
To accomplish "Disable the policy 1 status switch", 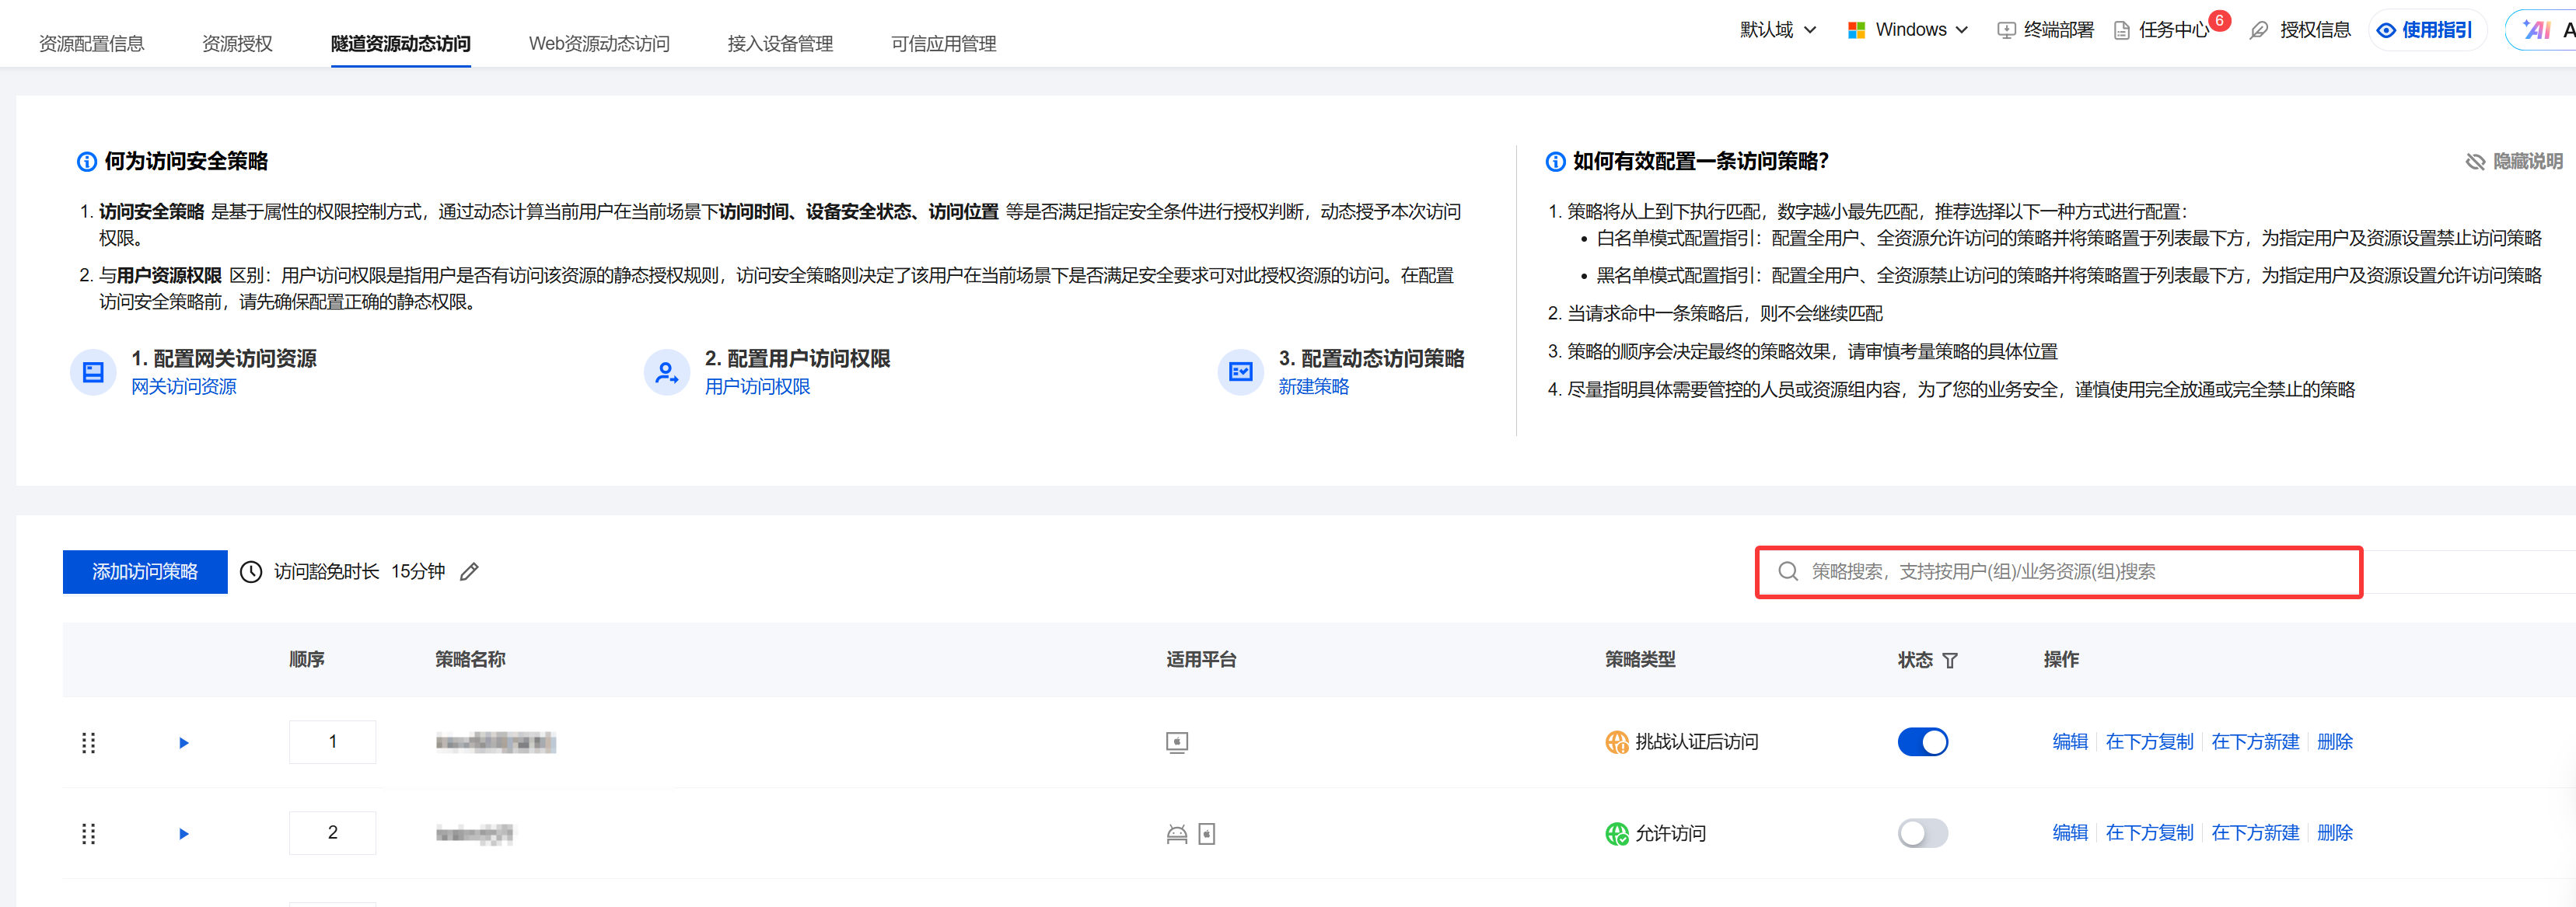I will point(1922,742).
